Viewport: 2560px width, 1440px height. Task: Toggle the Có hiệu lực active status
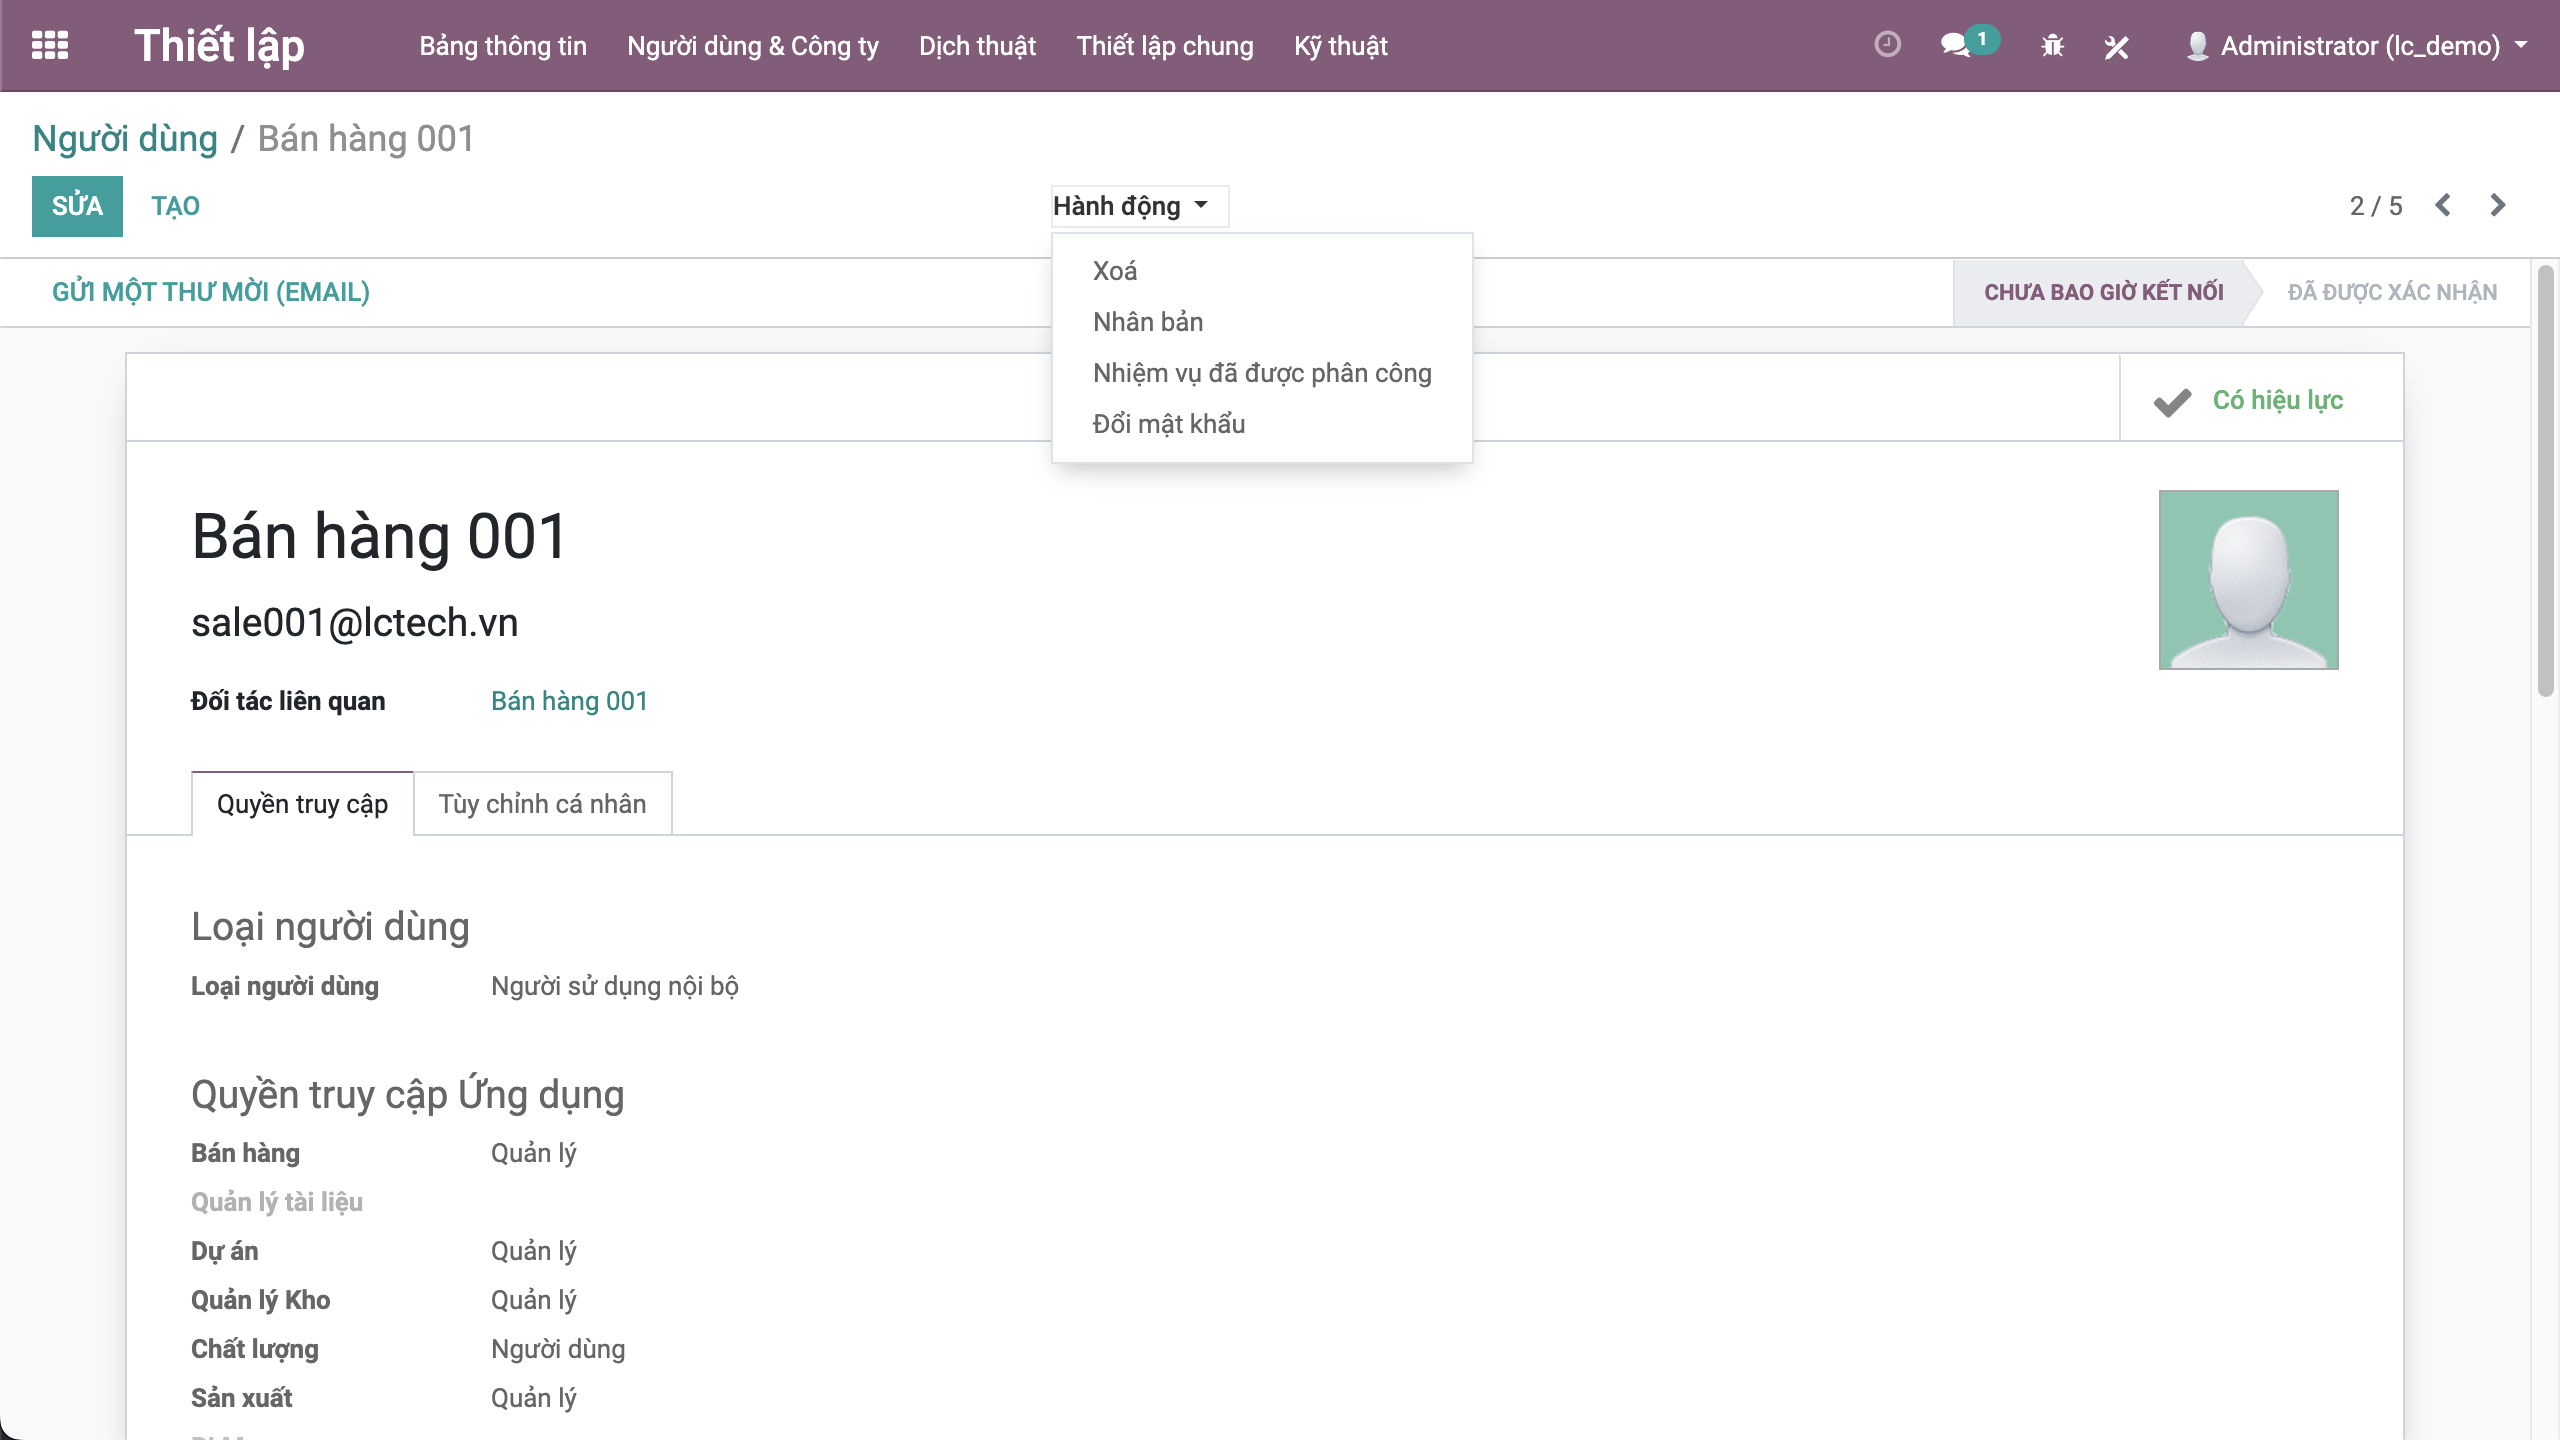(x=2260, y=400)
